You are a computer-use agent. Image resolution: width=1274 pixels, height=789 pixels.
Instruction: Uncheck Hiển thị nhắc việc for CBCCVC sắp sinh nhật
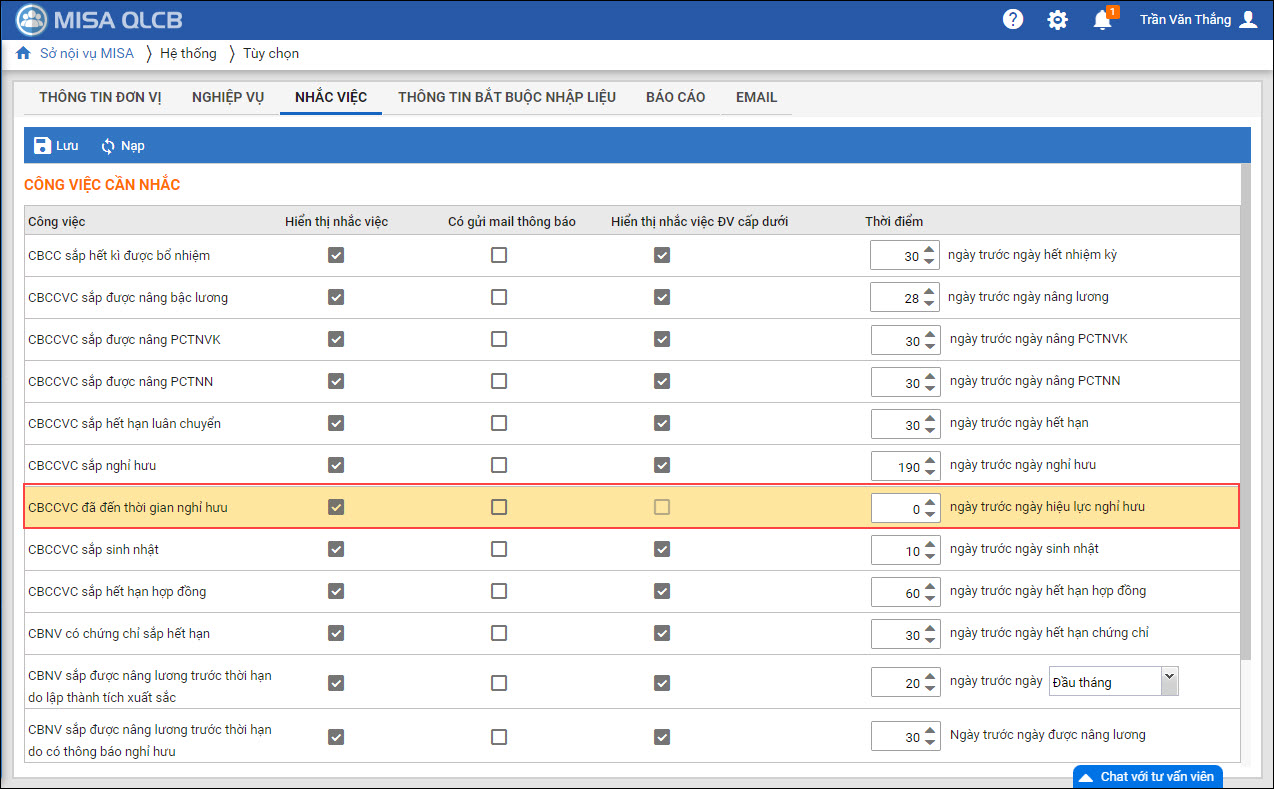pyautogui.click(x=336, y=549)
